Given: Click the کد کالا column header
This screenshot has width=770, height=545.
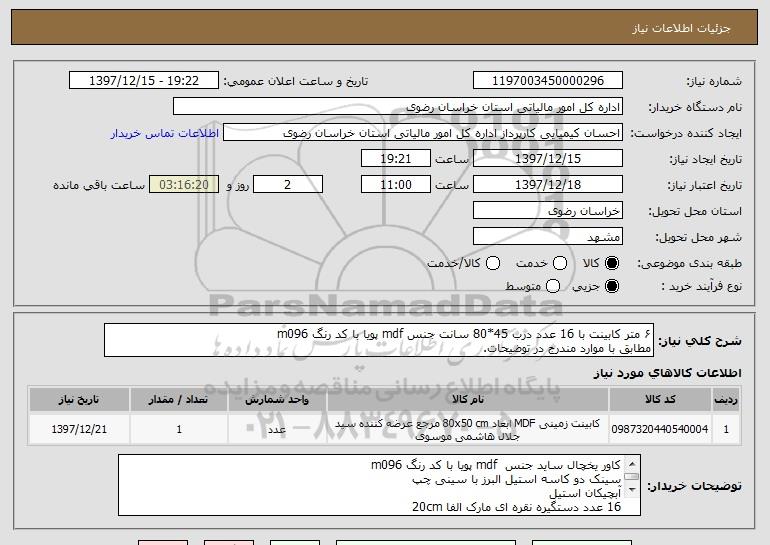Looking at the screenshot, I should 660,400.
